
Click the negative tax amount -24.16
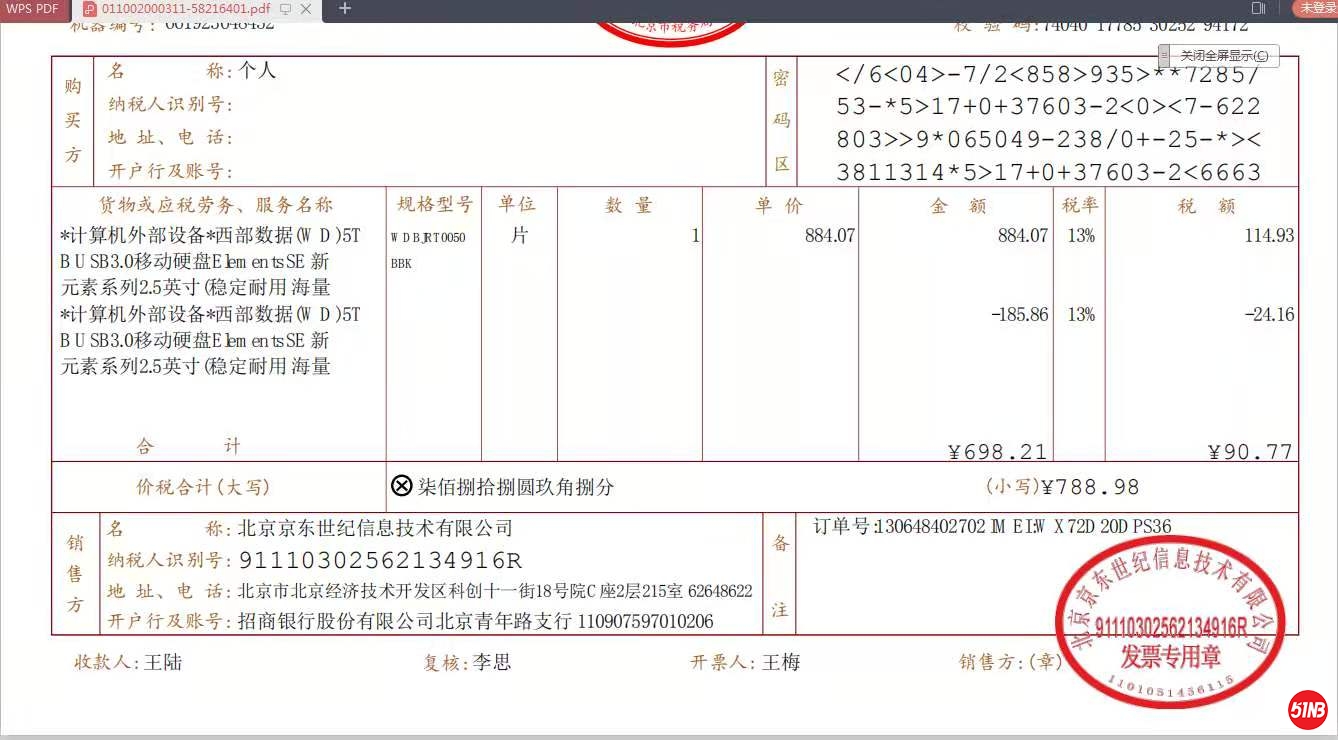[x=1269, y=315]
